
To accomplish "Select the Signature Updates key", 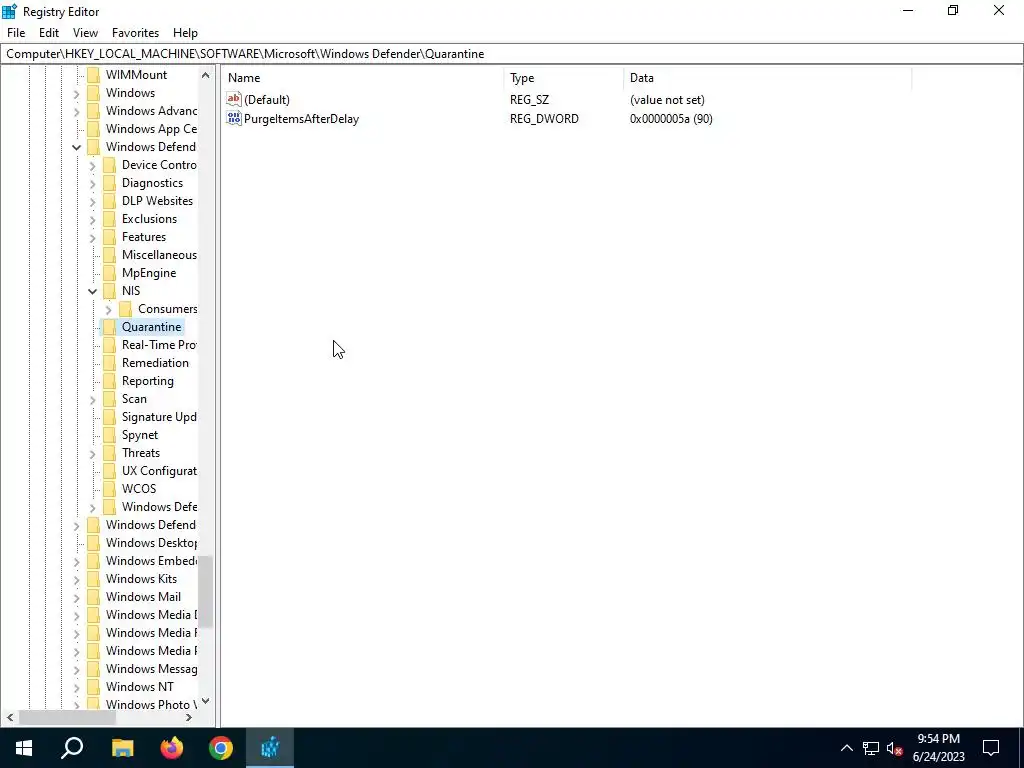I will (159, 417).
